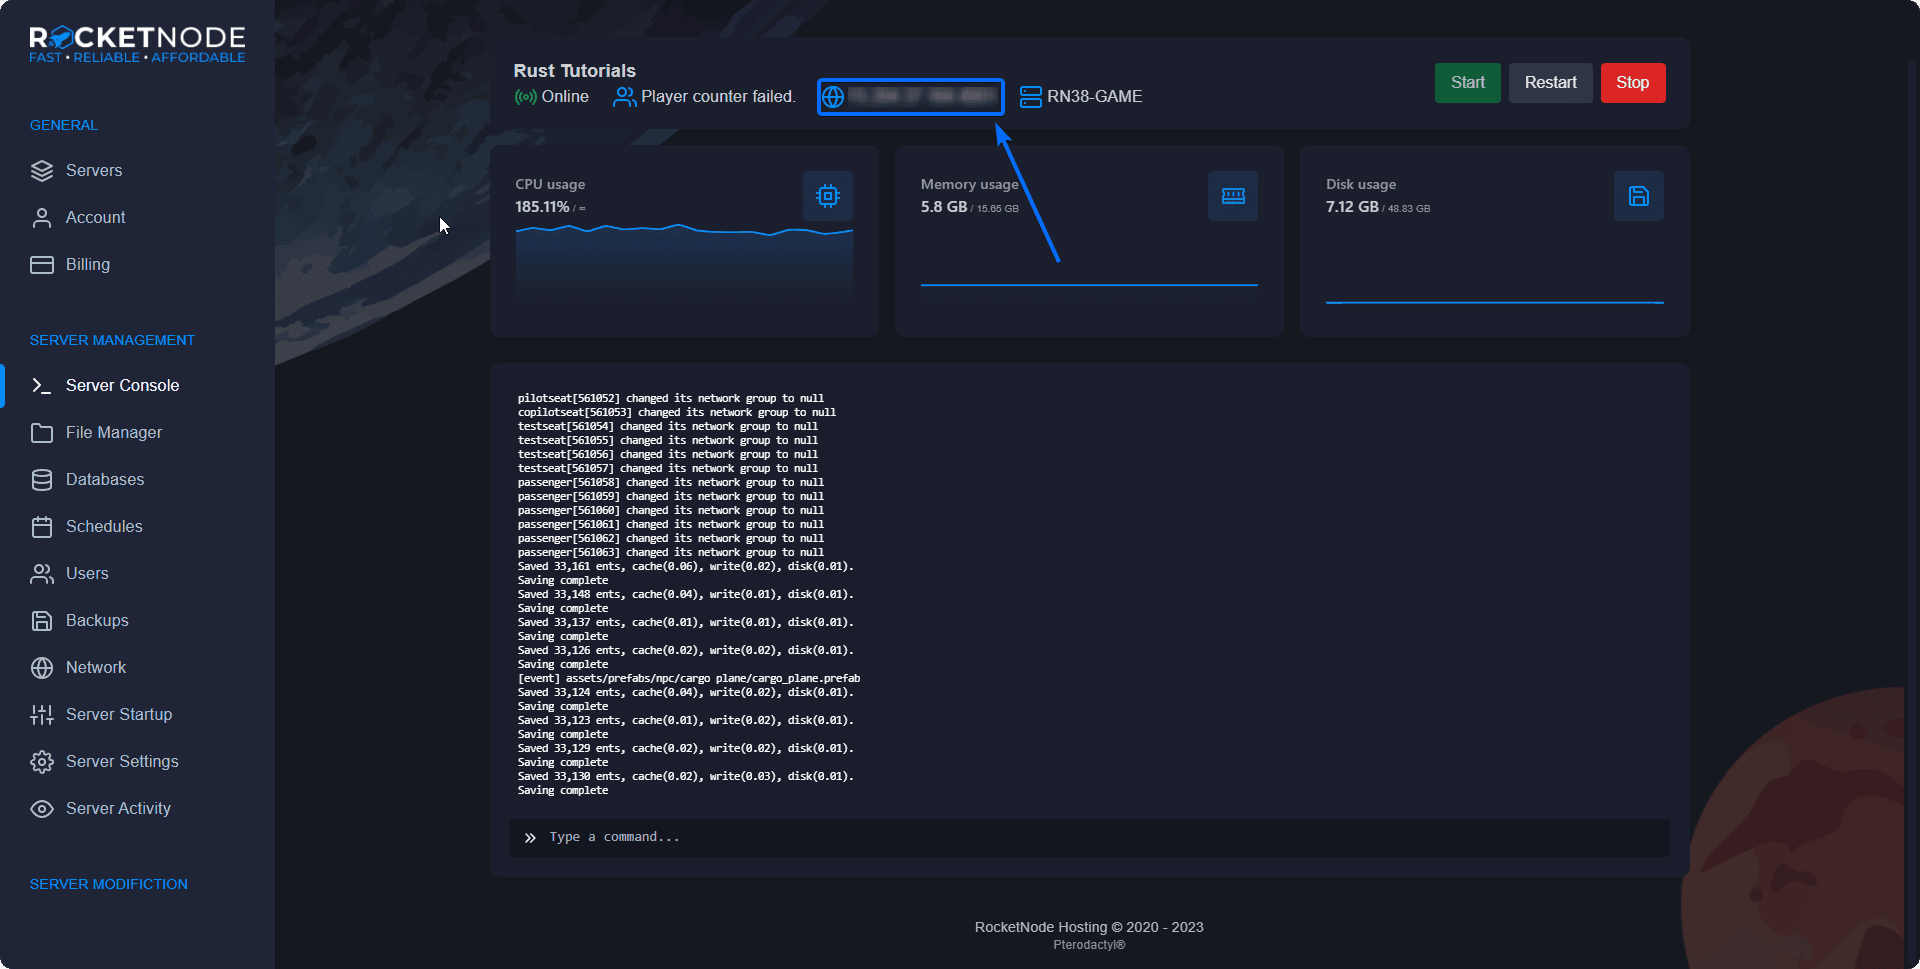This screenshot has height=969, width=1920.
Task: Click the RocketNode logo
Action: point(137,45)
